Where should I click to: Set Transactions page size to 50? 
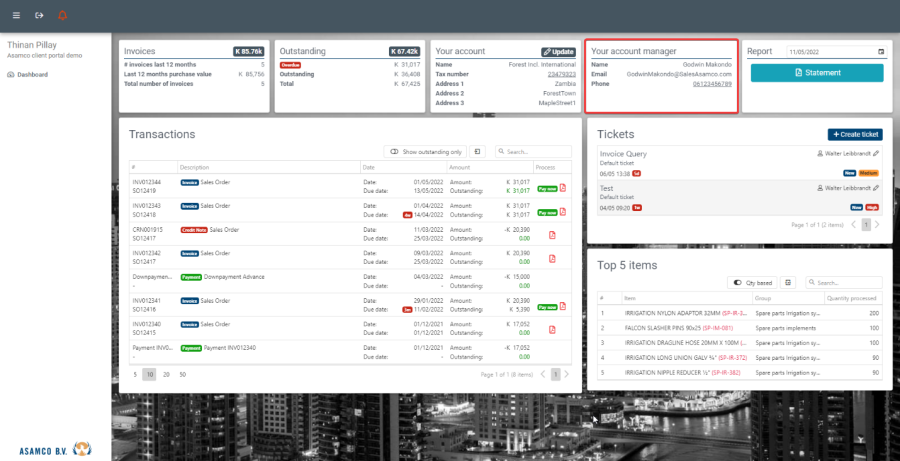[179, 374]
